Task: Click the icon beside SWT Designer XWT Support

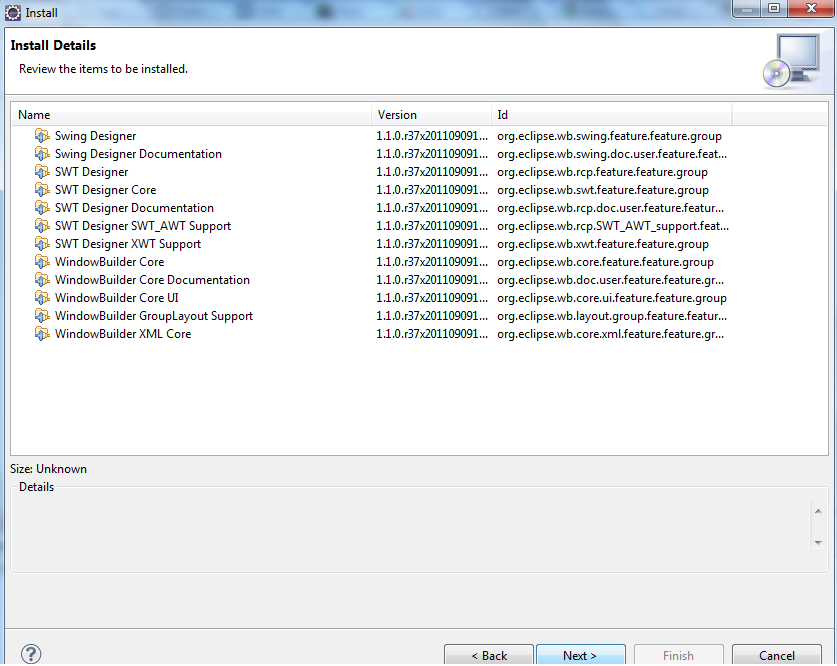Action: [42, 244]
